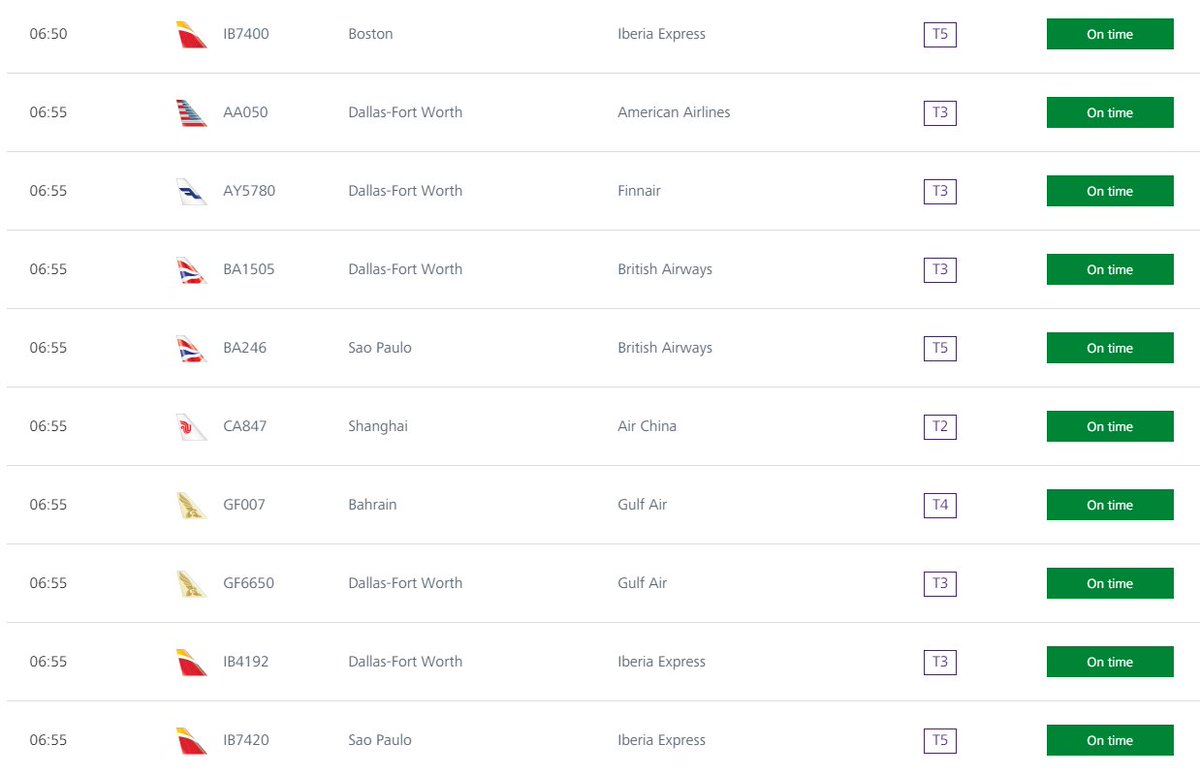Click T2 terminal badge for Air China
The width and height of the screenshot is (1200, 775).
[939, 426]
